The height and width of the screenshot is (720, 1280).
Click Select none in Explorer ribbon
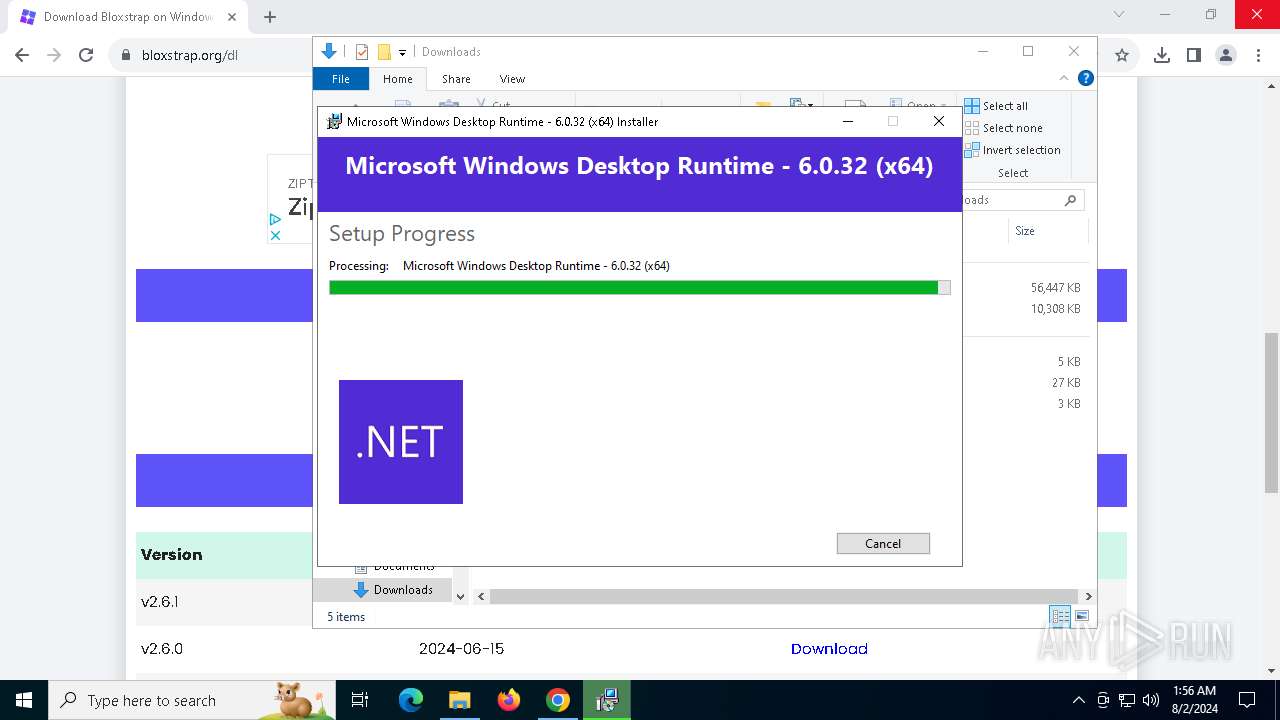pos(1004,128)
